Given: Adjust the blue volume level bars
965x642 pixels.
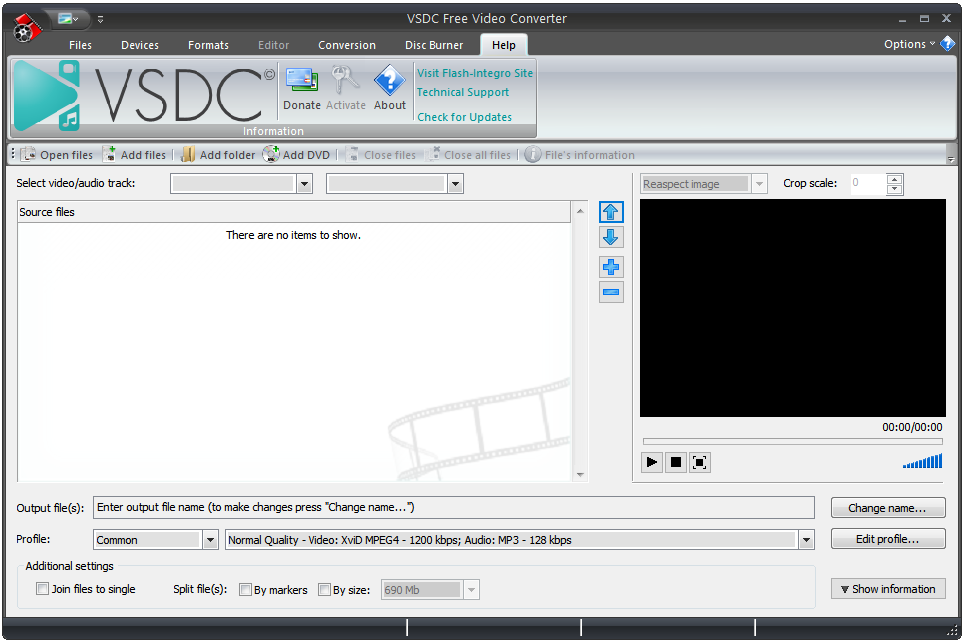Looking at the screenshot, I should 922,461.
